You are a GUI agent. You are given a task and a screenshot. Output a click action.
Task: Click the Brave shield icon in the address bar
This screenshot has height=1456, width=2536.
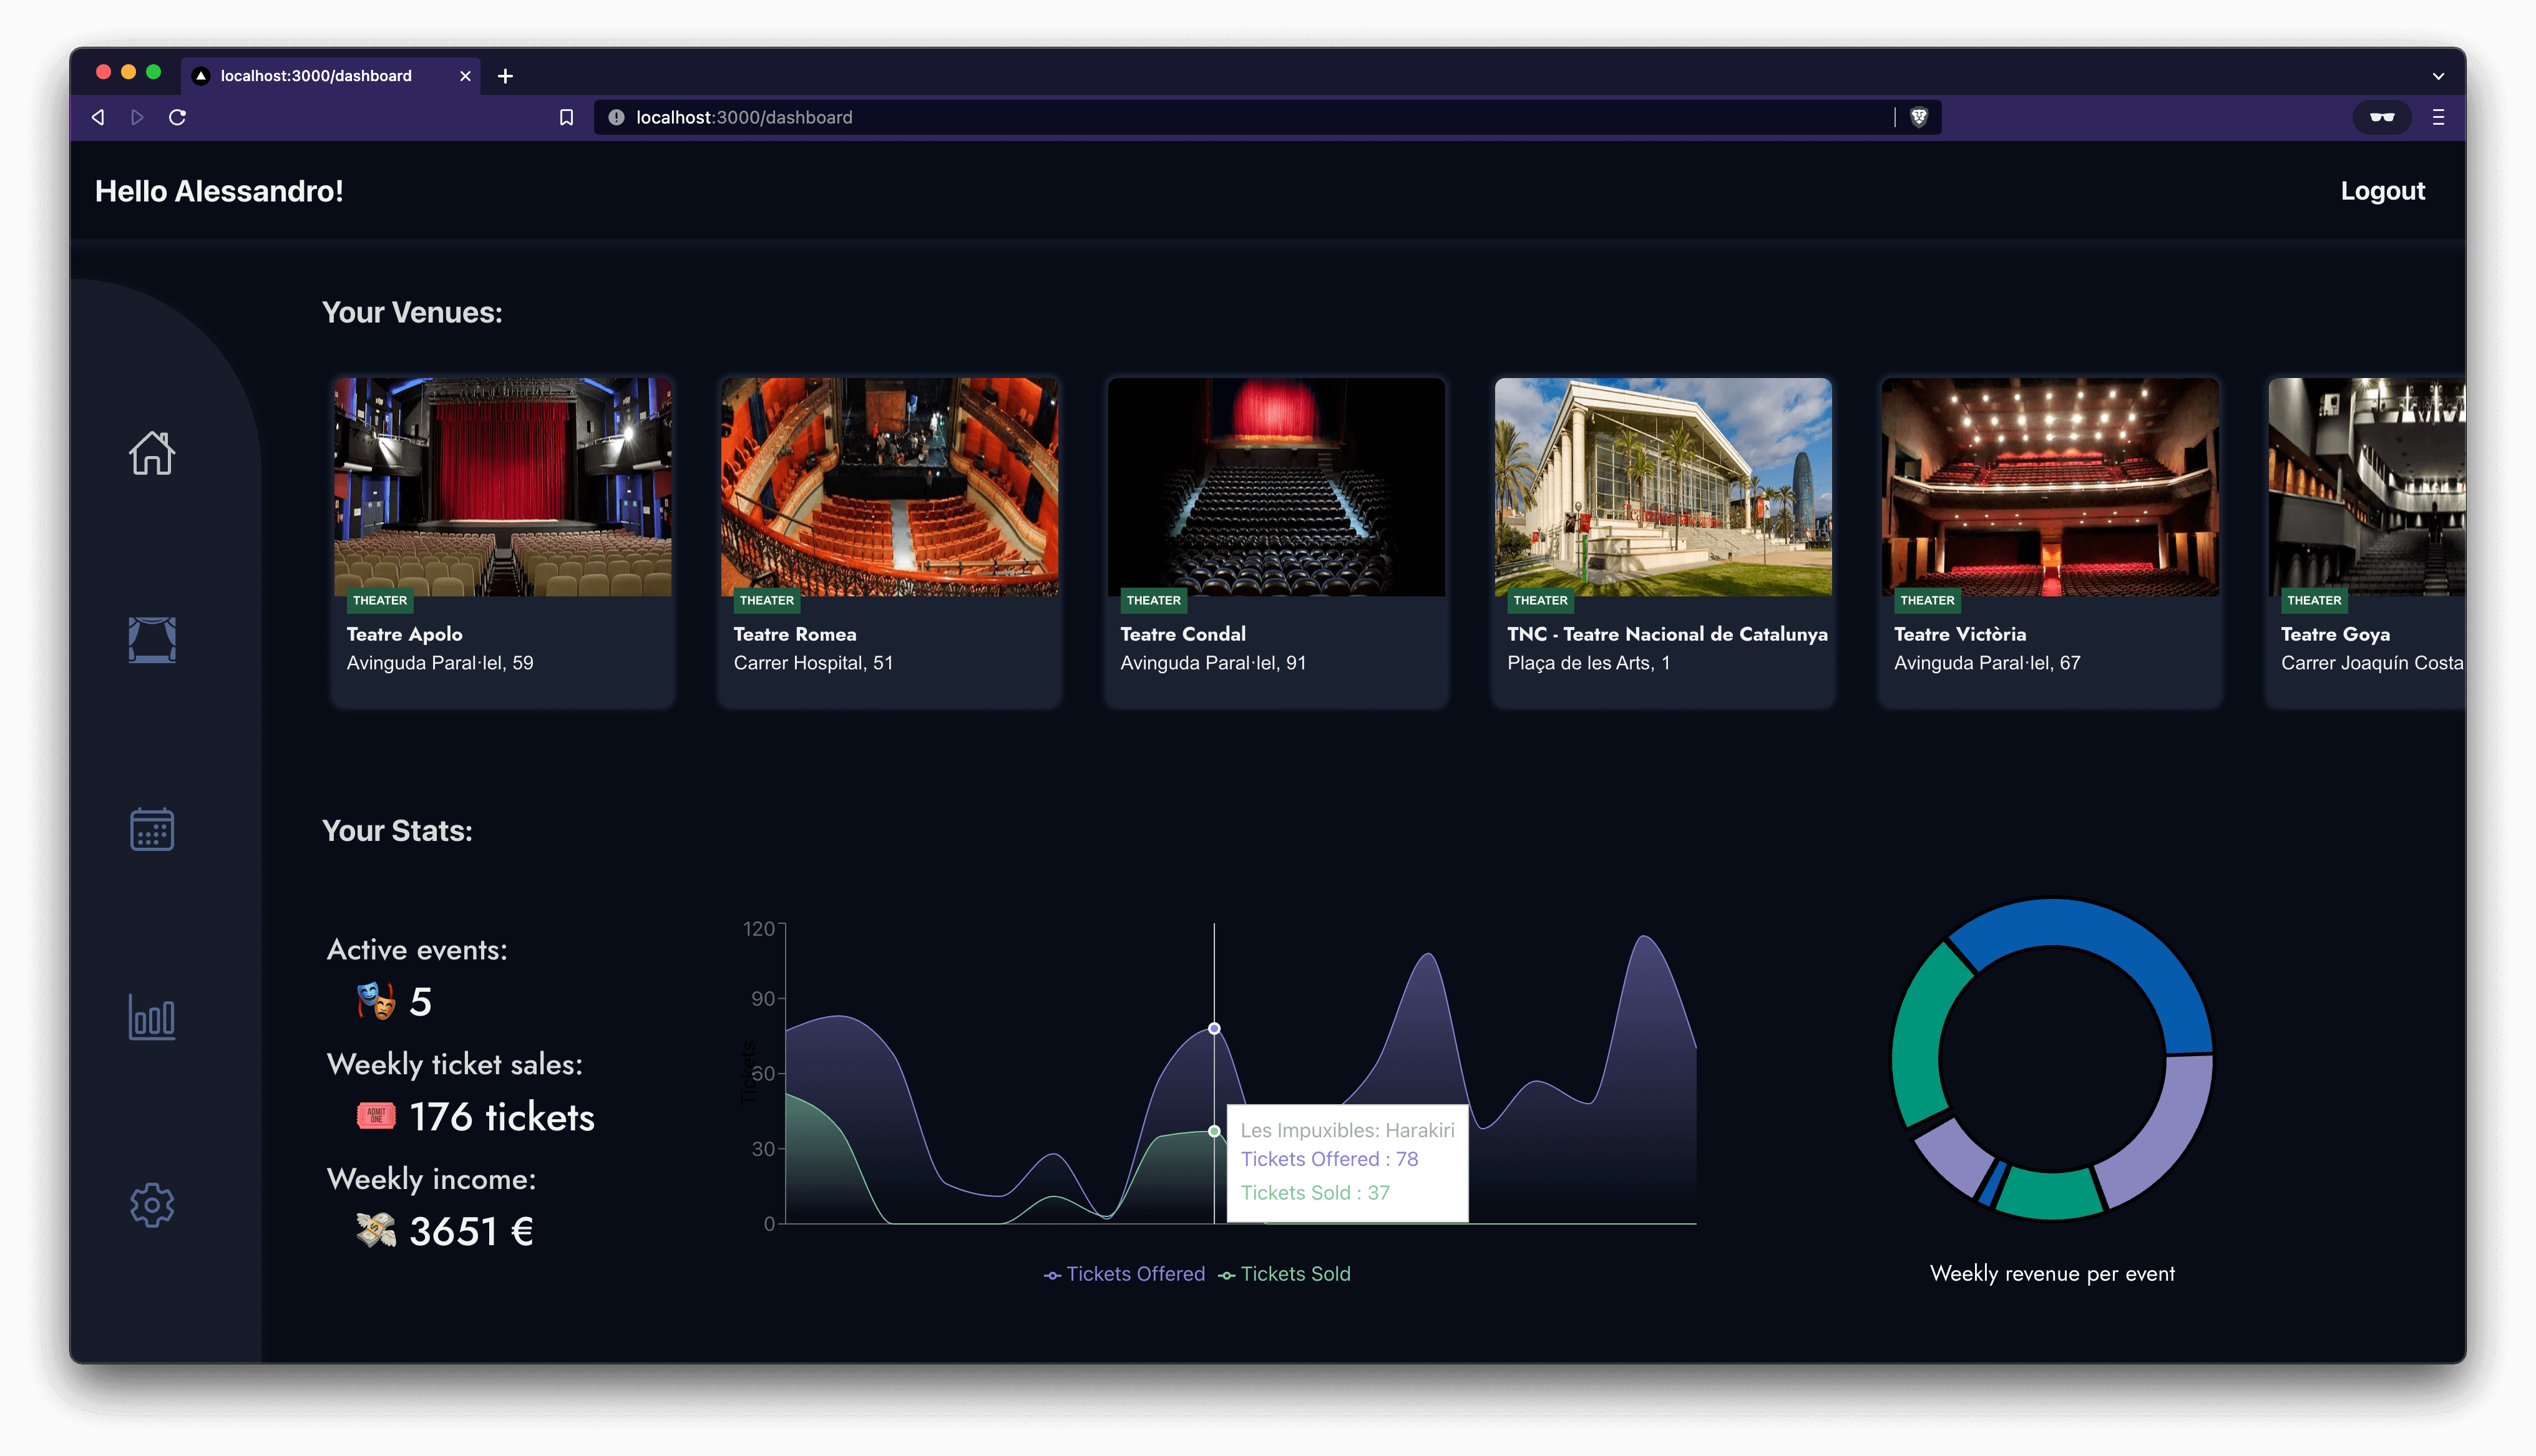[x=1920, y=117]
